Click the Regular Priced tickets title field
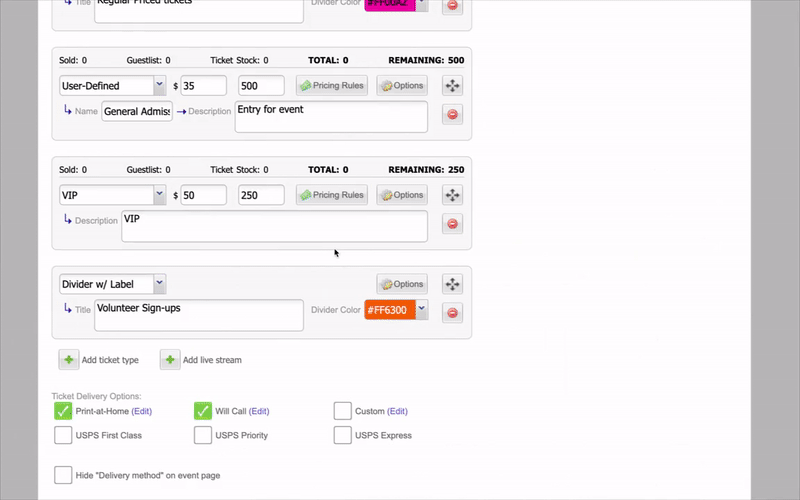800x500 pixels. coord(199,11)
